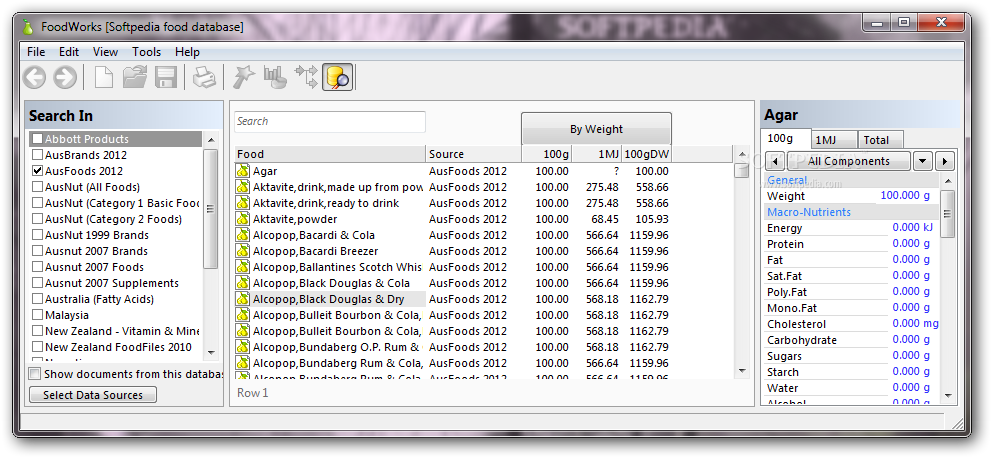Open the View menu

click(105, 52)
